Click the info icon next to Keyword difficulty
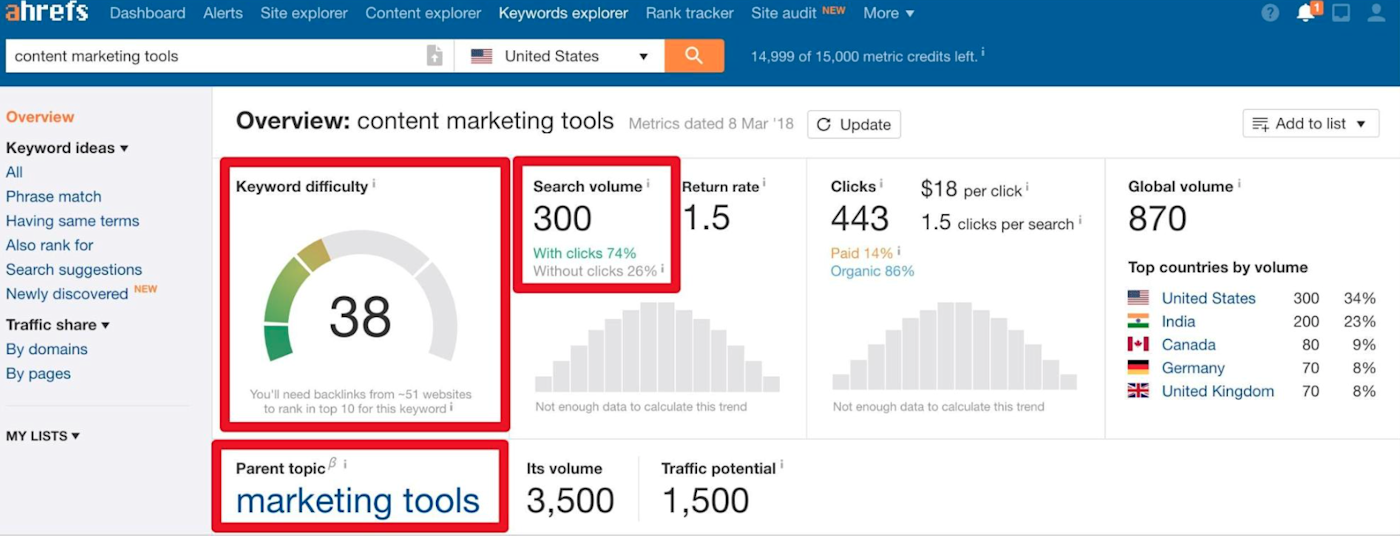The width and height of the screenshot is (1400, 536). [x=374, y=184]
